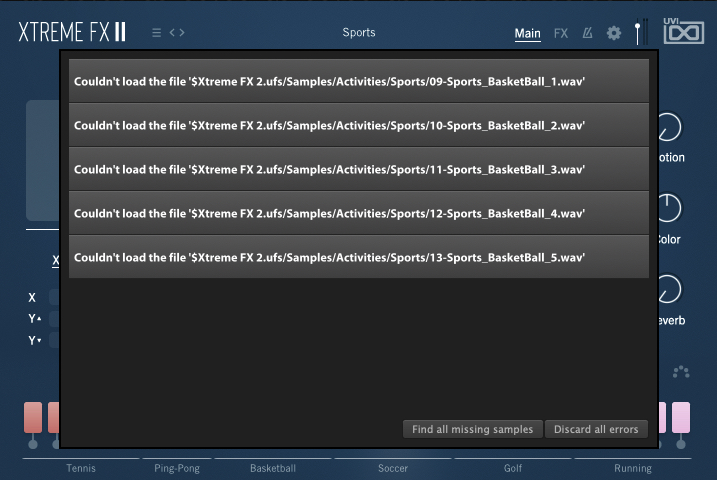
Task: Click Find all missing samples button
Action: pos(473,429)
